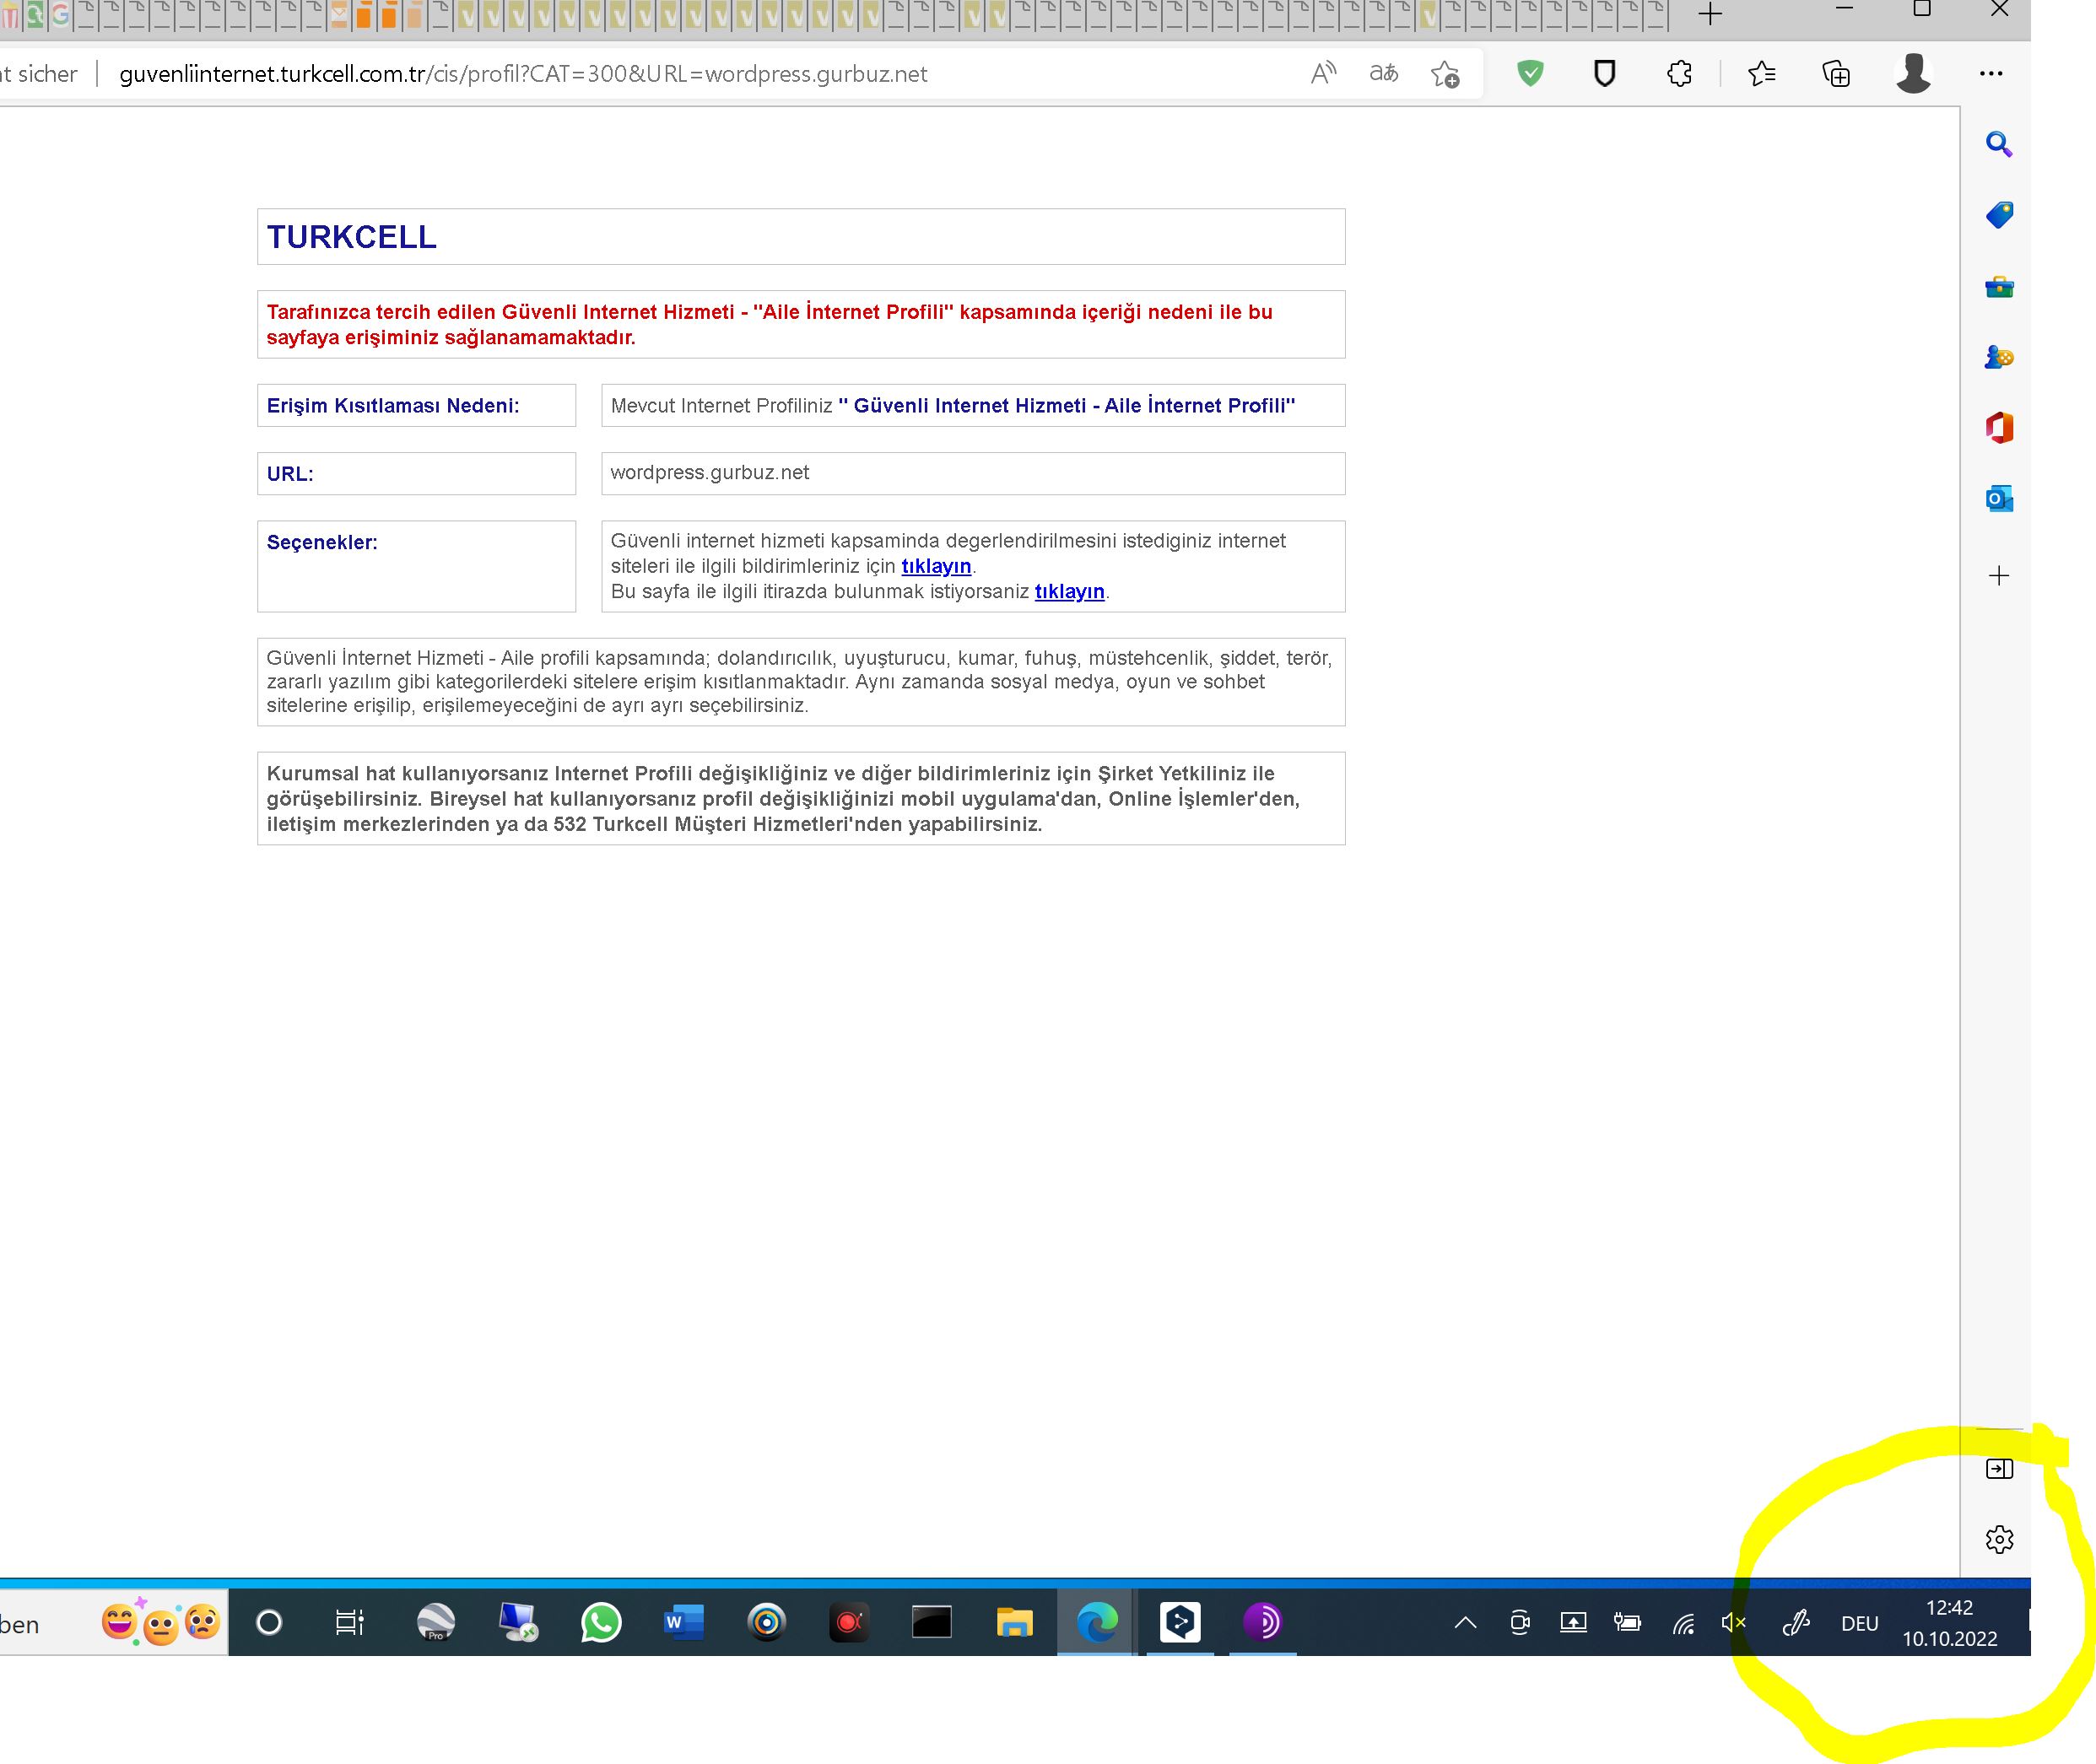Click the Seçenekler label
This screenshot has height=1764, width=2096.
pyautogui.click(x=322, y=542)
